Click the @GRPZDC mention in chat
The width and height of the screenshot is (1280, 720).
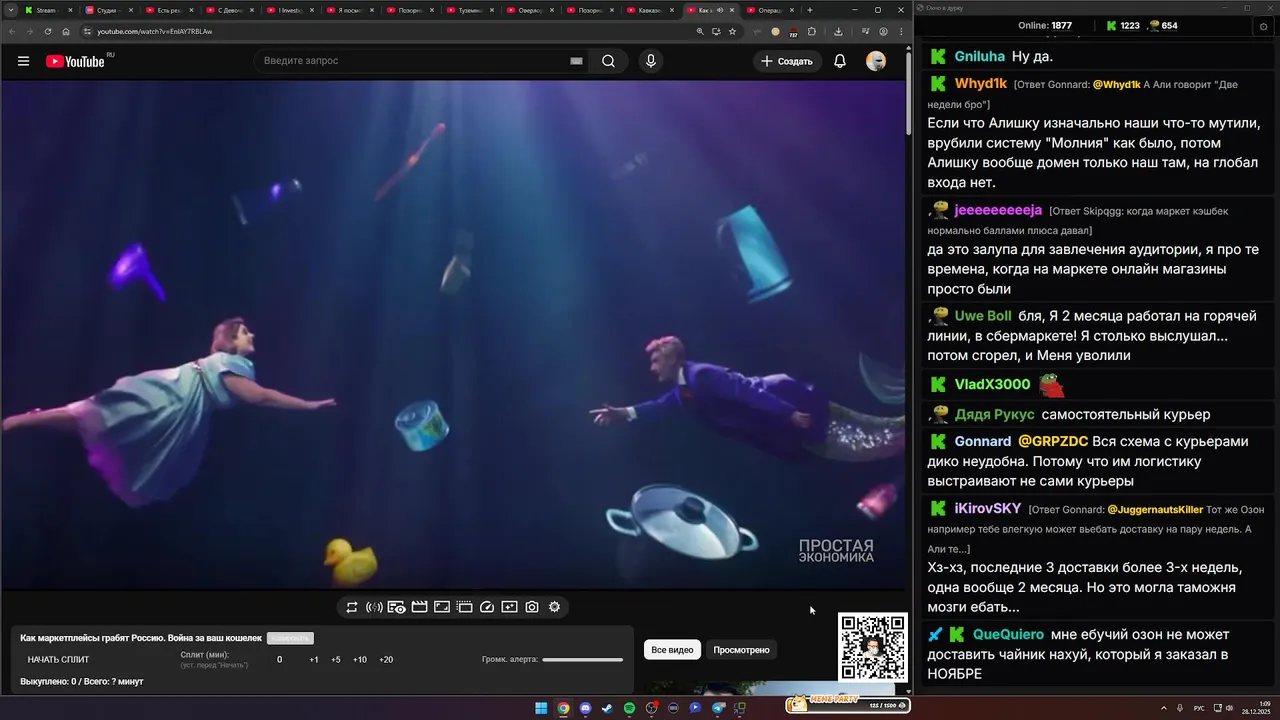[1053, 442]
